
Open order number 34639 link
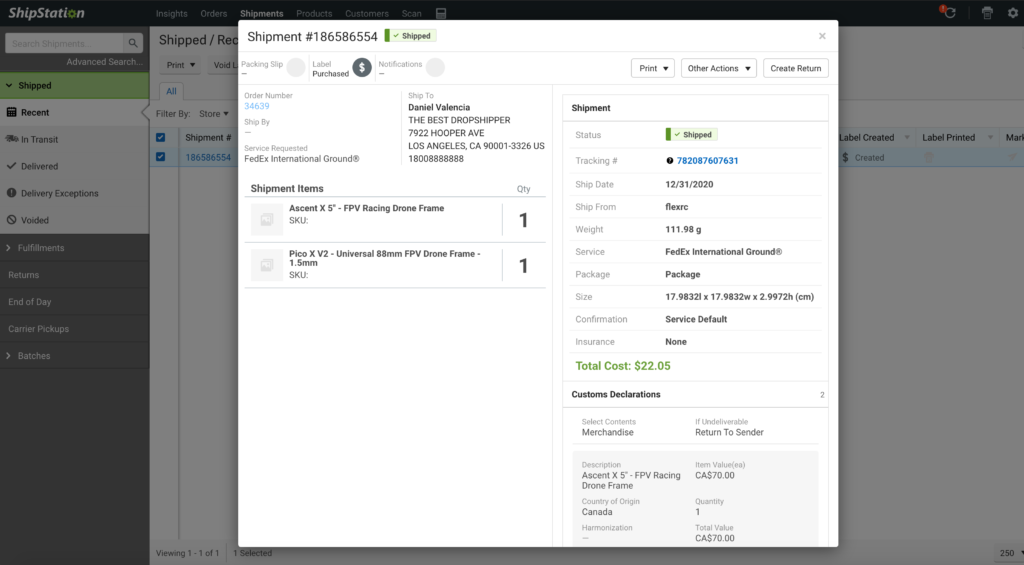[257, 106]
